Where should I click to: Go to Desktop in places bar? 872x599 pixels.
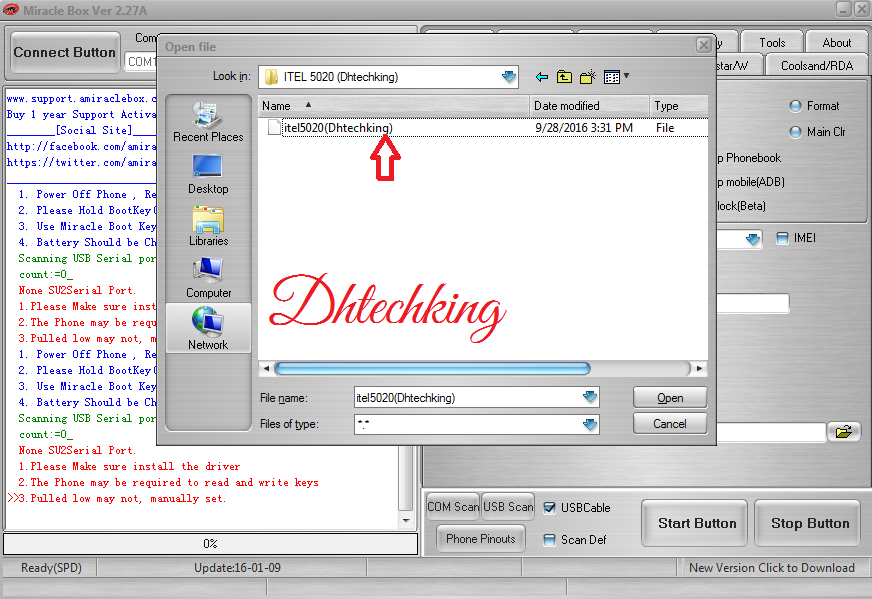pyautogui.click(x=208, y=174)
